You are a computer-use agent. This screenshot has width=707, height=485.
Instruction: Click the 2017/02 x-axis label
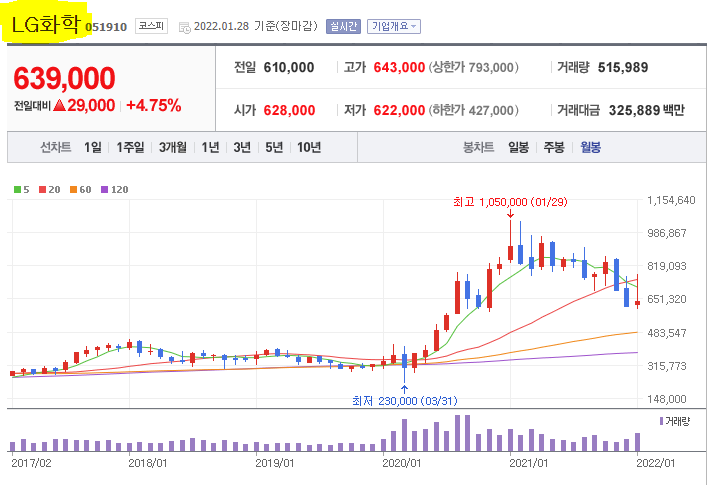coord(31,463)
